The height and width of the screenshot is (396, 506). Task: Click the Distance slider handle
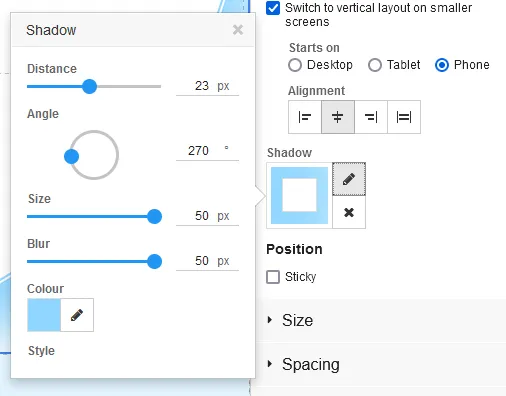click(89, 86)
